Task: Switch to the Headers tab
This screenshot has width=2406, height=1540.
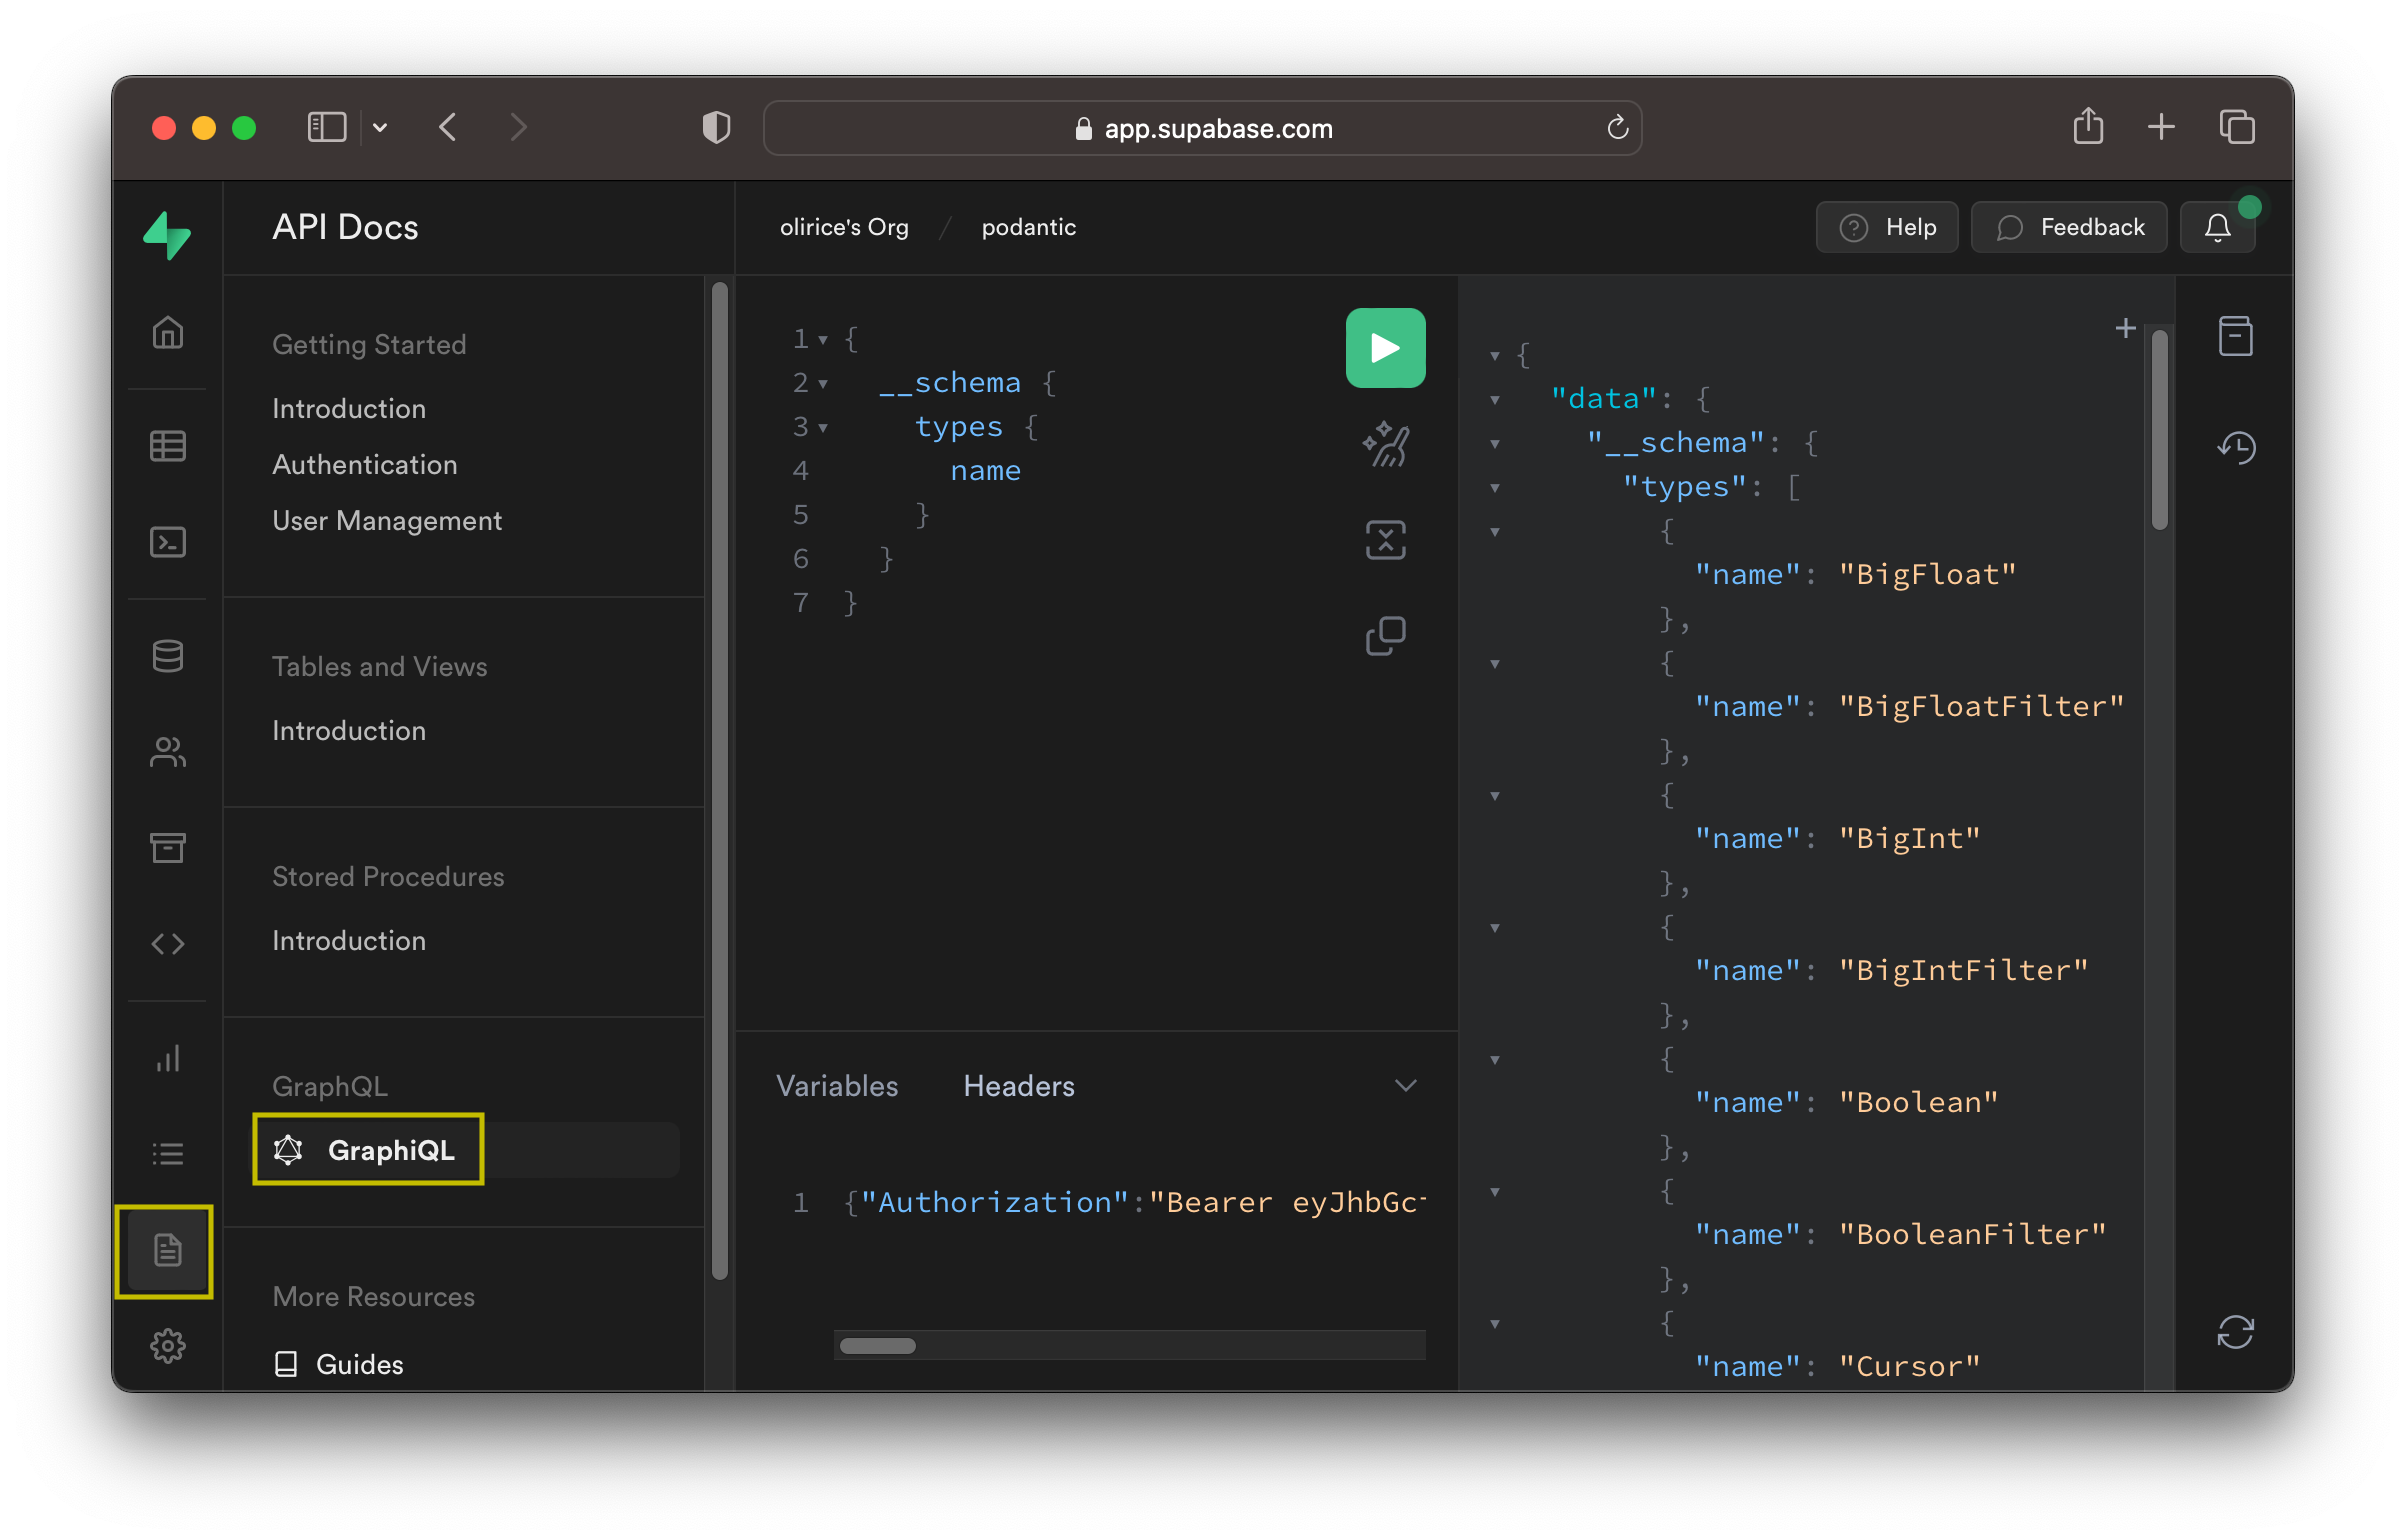Action: (1019, 1086)
